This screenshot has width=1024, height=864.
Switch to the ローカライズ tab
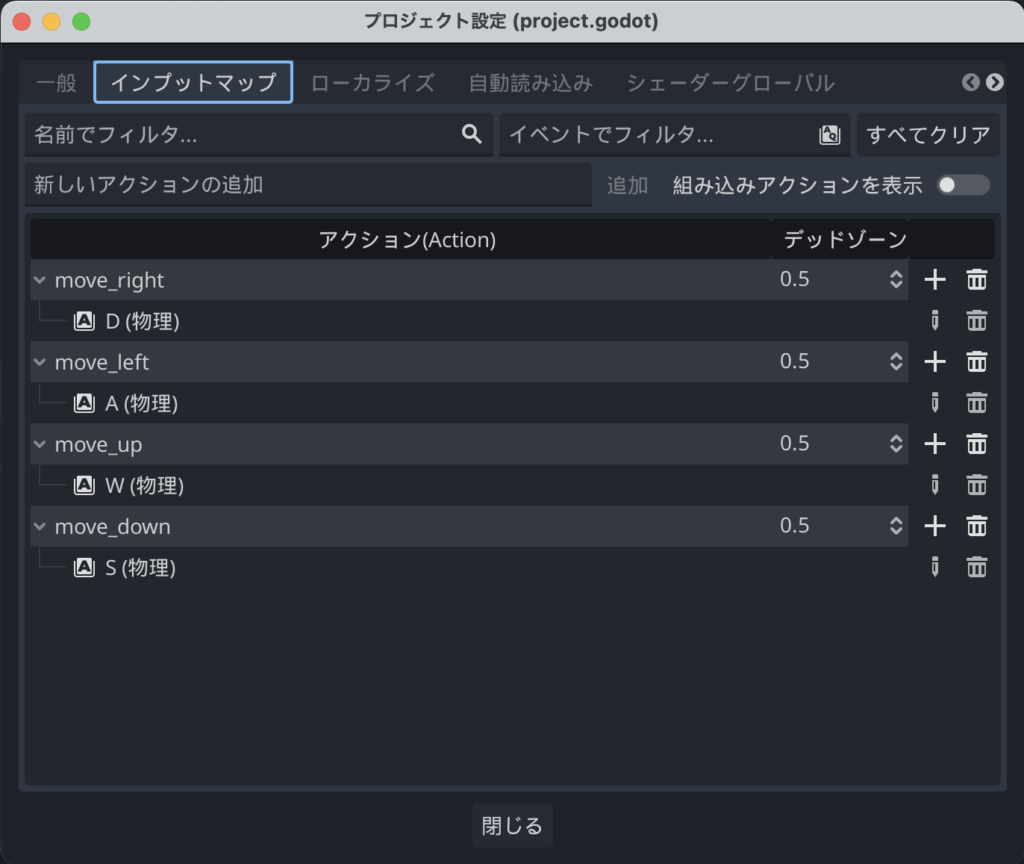click(373, 82)
